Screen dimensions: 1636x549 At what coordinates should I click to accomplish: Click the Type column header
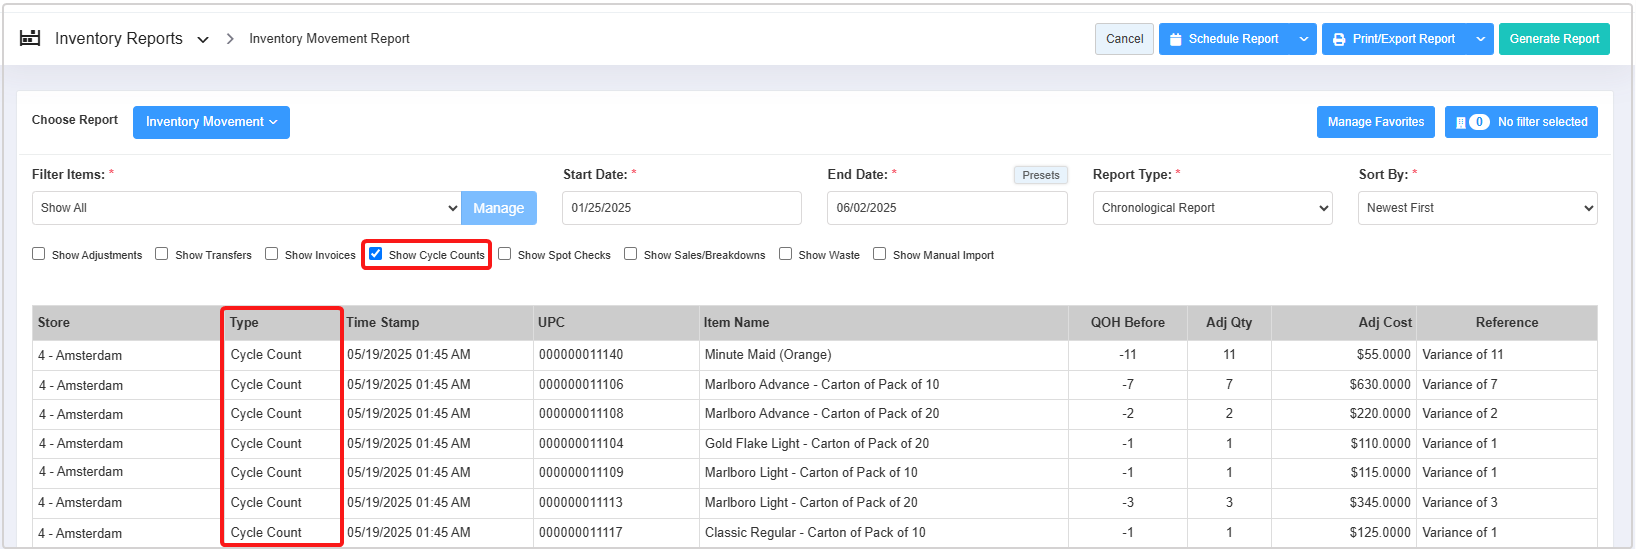pos(244,323)
